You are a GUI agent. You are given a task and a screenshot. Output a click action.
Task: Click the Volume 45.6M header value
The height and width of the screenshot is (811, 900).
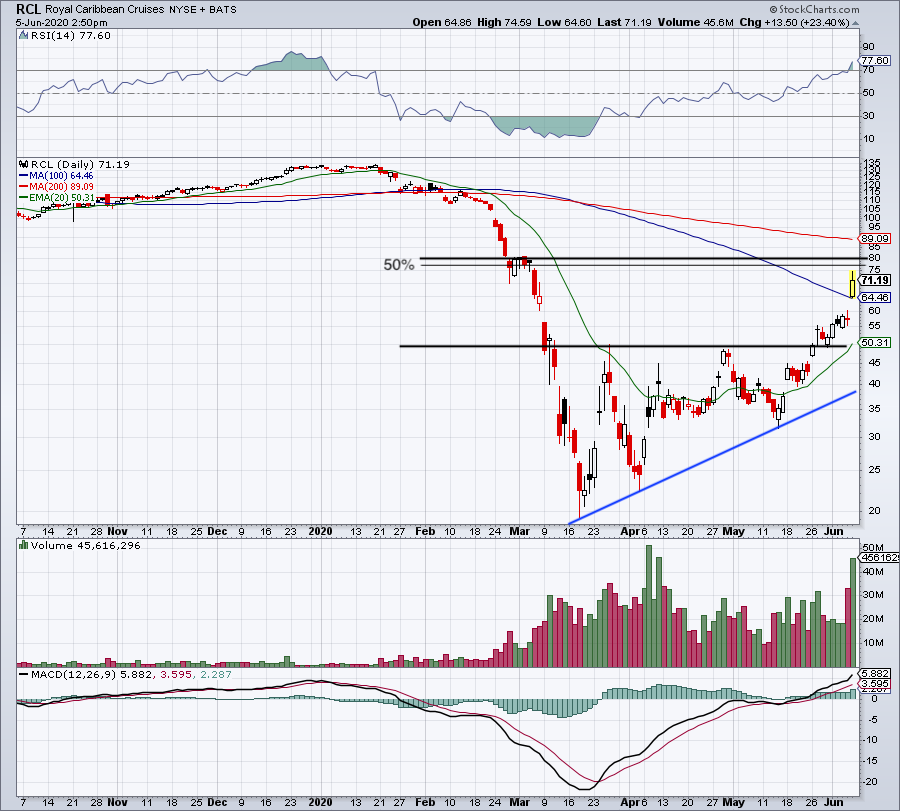696,22
